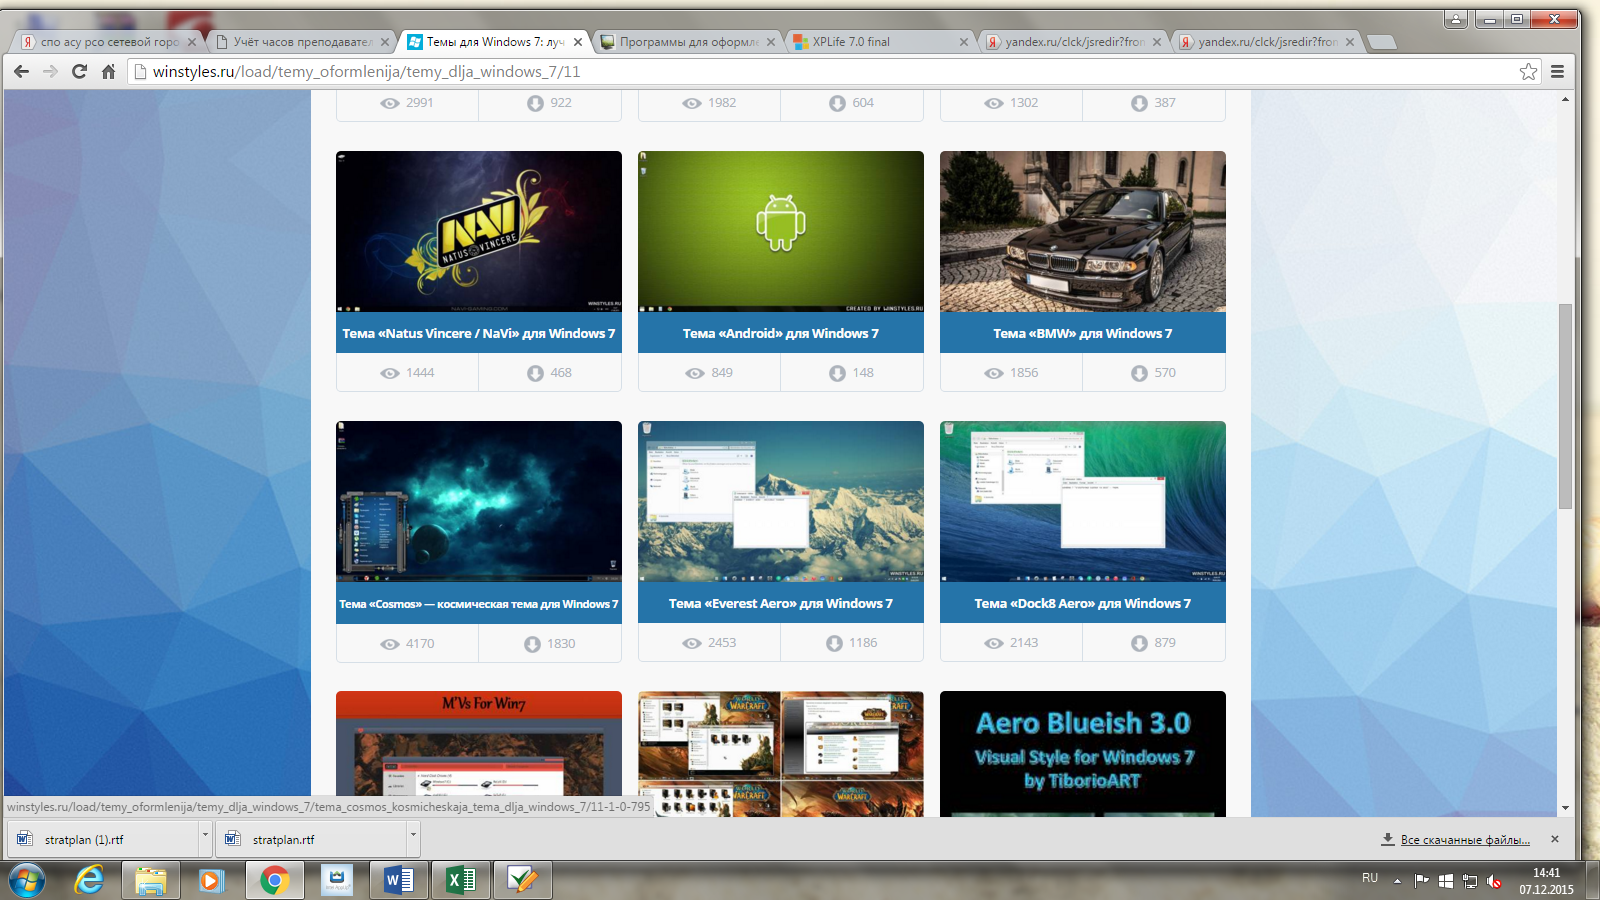This screenshot has width=1600, height=900.
Task: Click the RU language indicator
Action: pyautogui.click(x=1370, y=878)
